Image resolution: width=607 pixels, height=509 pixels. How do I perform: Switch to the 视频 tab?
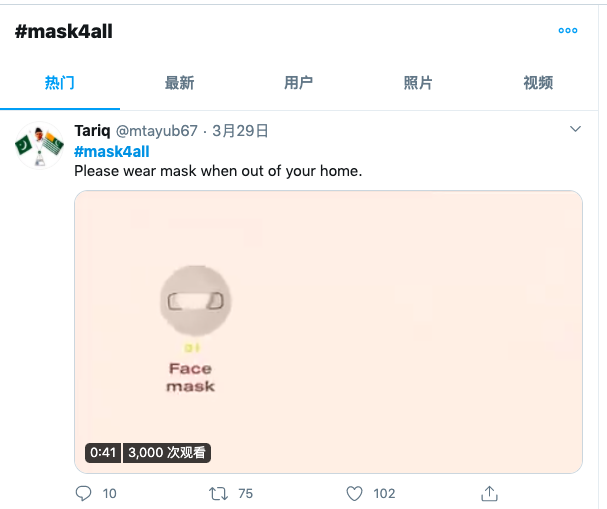tap(538, 83)
